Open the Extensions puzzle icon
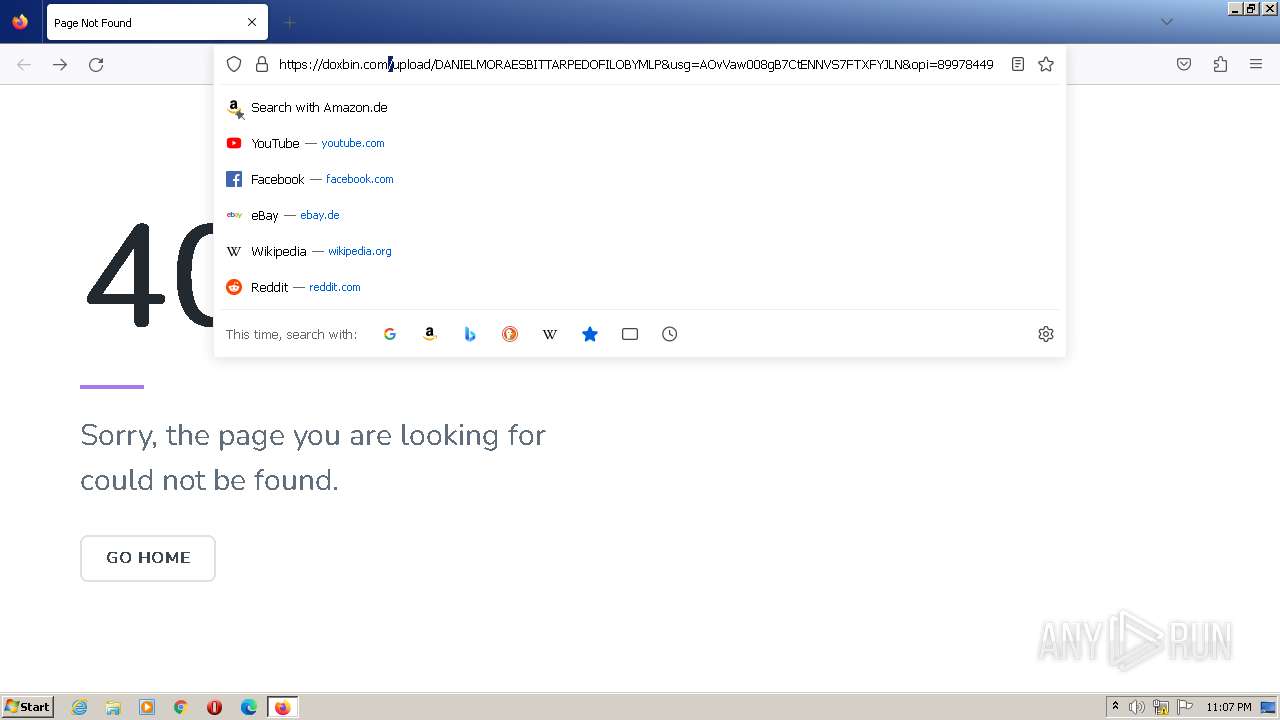The width and height of the screenshot is (1280, 720). tap(1220, 64)
